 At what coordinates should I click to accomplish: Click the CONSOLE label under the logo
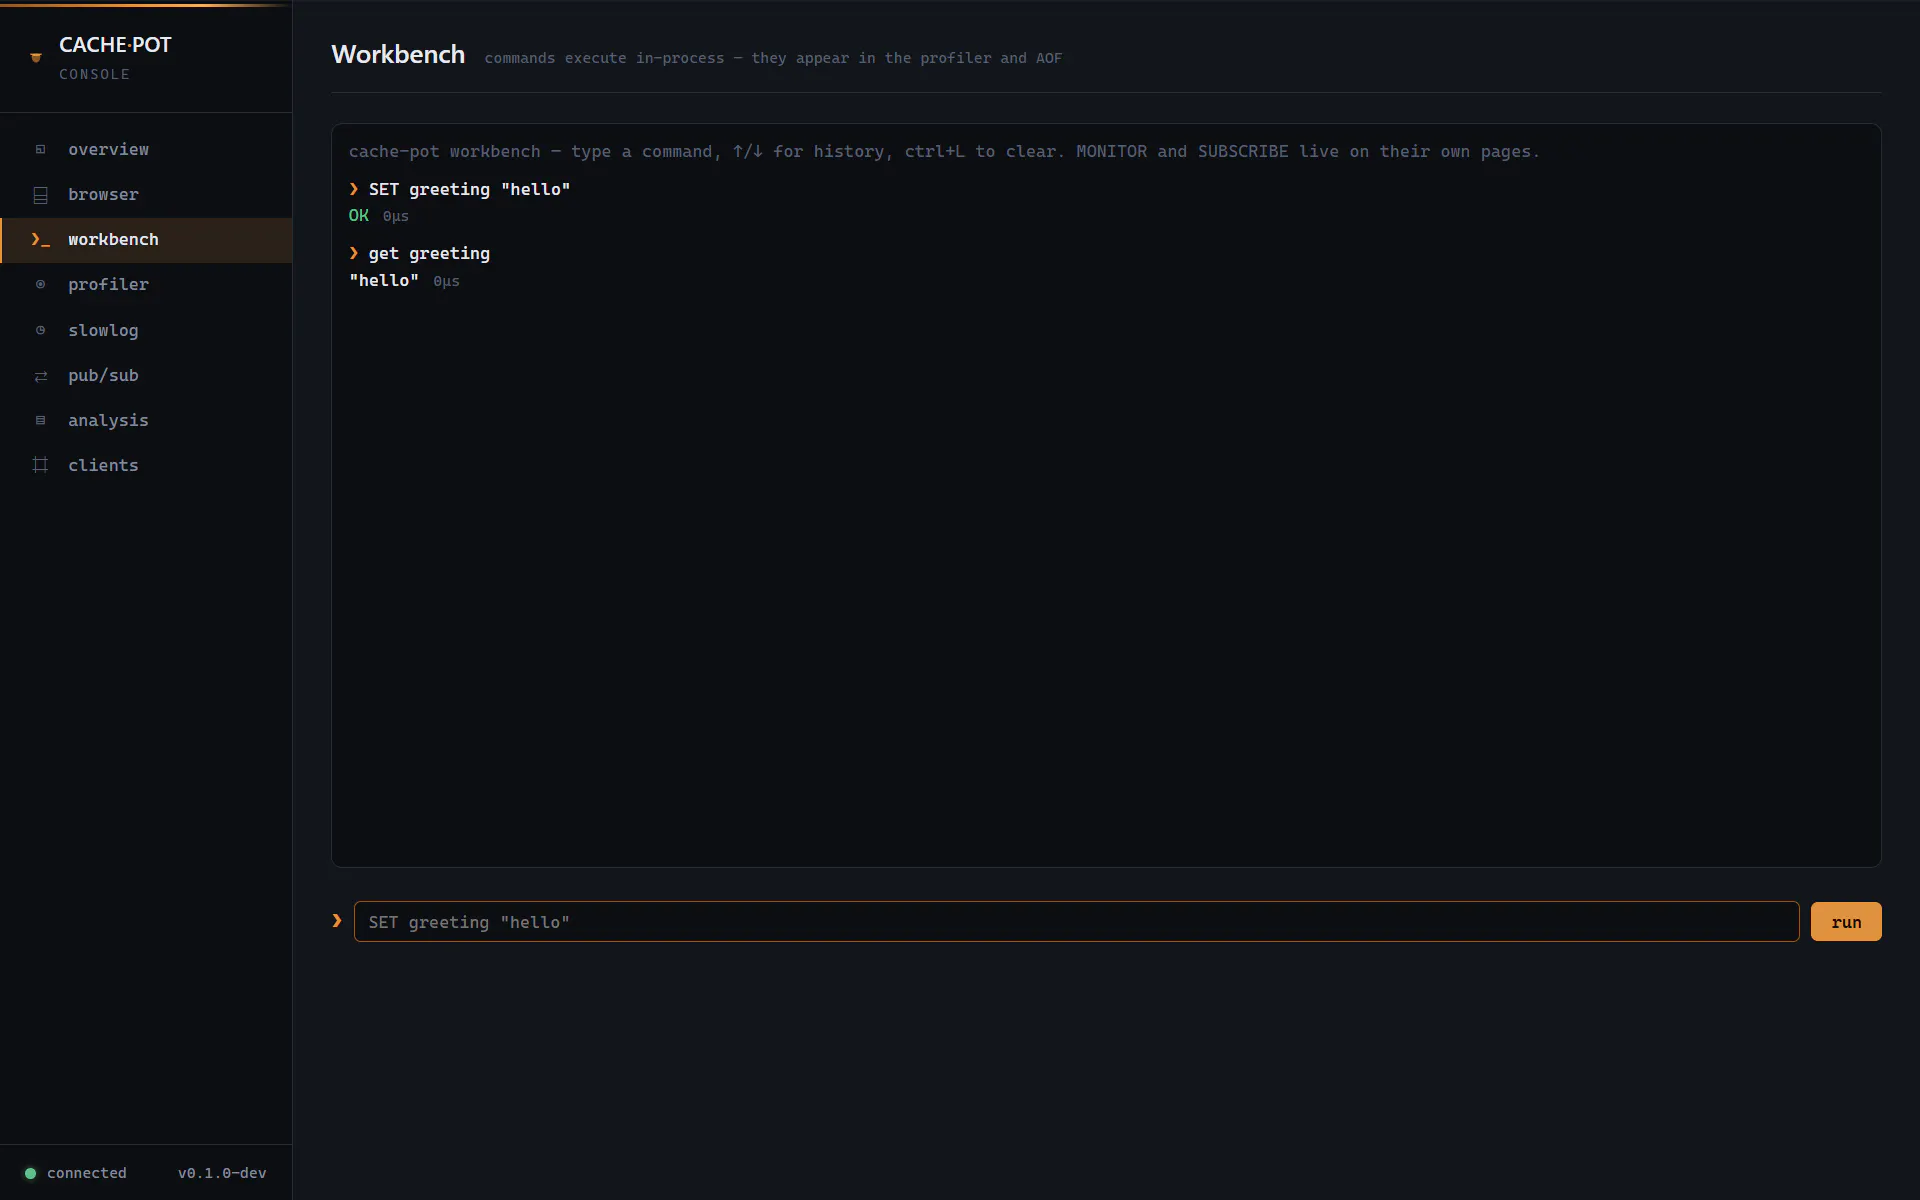(x=94, y=75)
